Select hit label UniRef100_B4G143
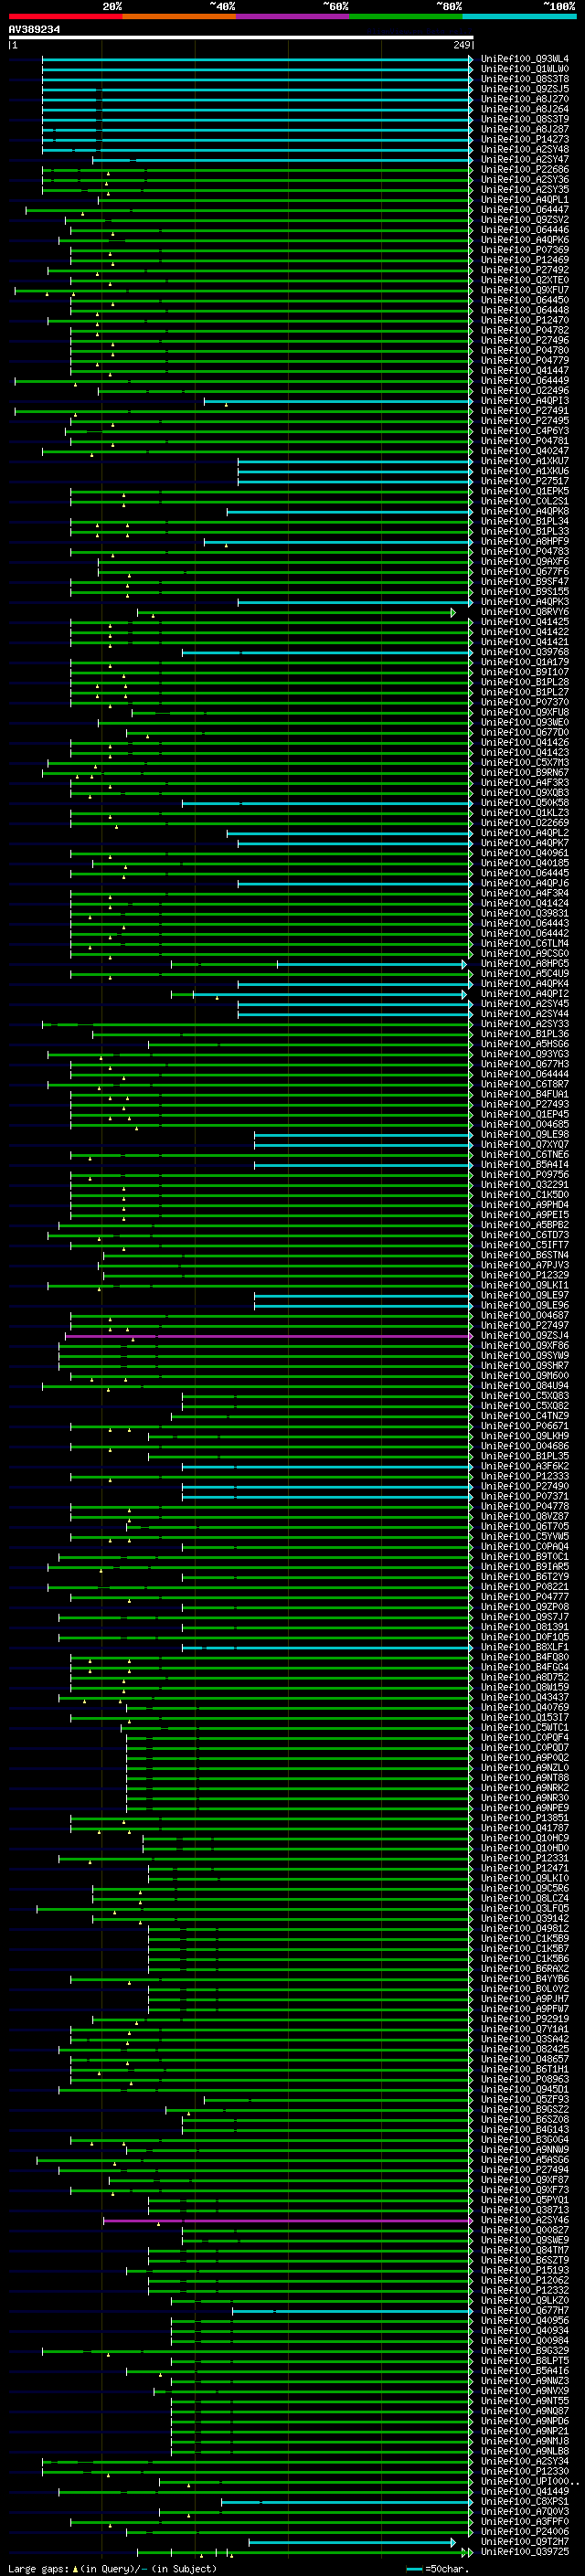Screen dimensions: 585x2576 click(525, 2129)
